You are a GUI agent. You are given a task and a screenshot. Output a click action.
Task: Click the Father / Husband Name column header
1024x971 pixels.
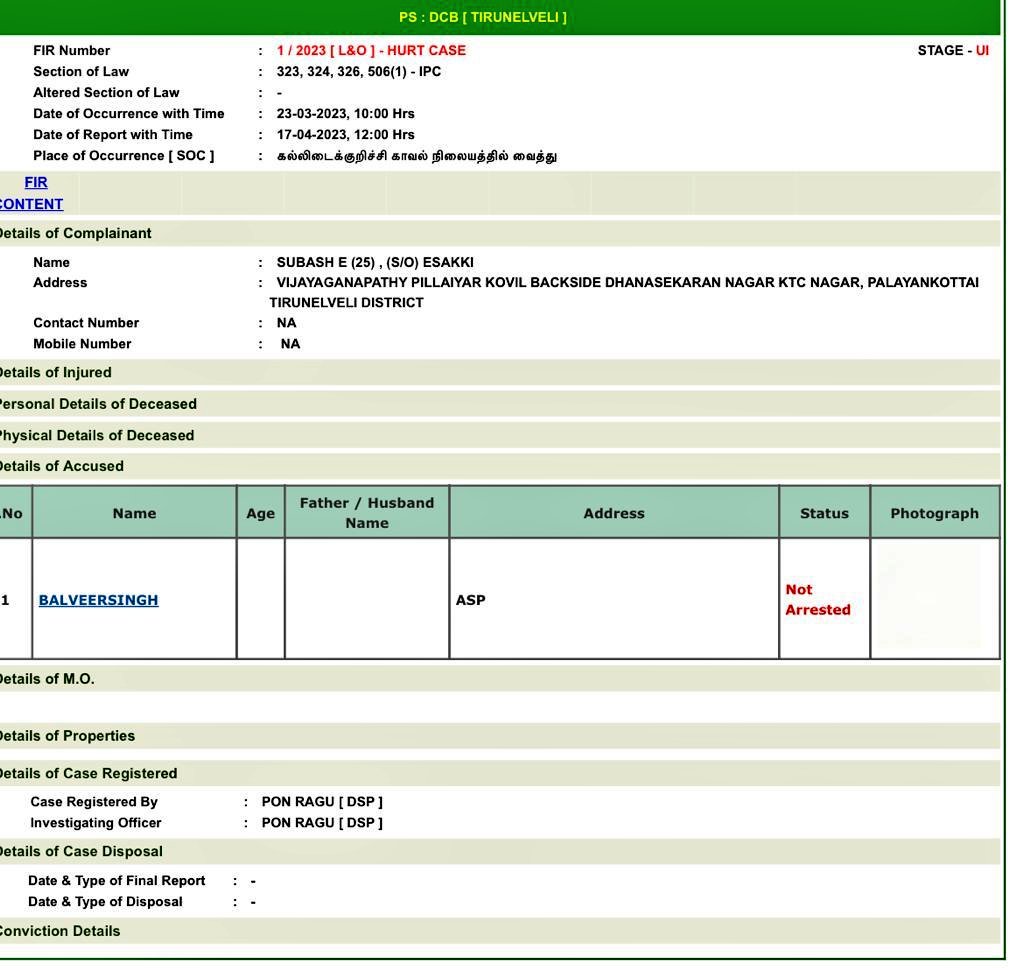[367, 513]
